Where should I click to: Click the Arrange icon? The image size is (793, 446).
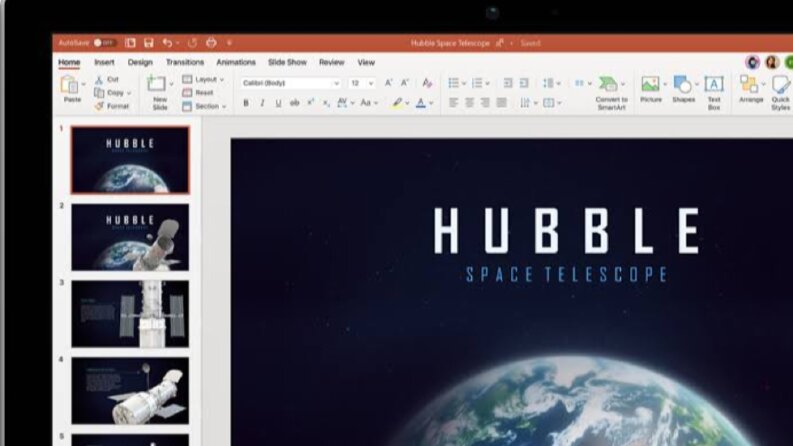749,84
